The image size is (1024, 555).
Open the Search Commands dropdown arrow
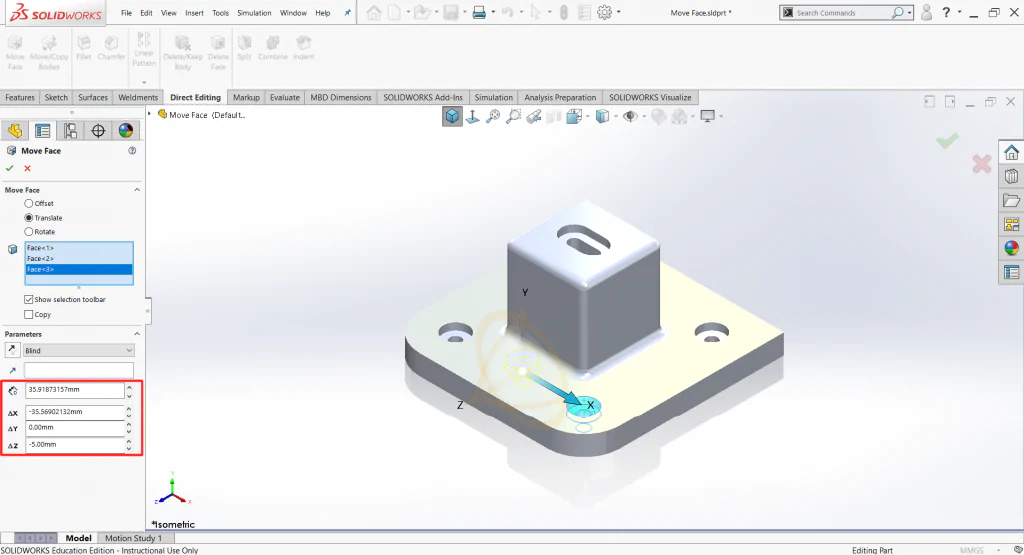tap(909, 12)
